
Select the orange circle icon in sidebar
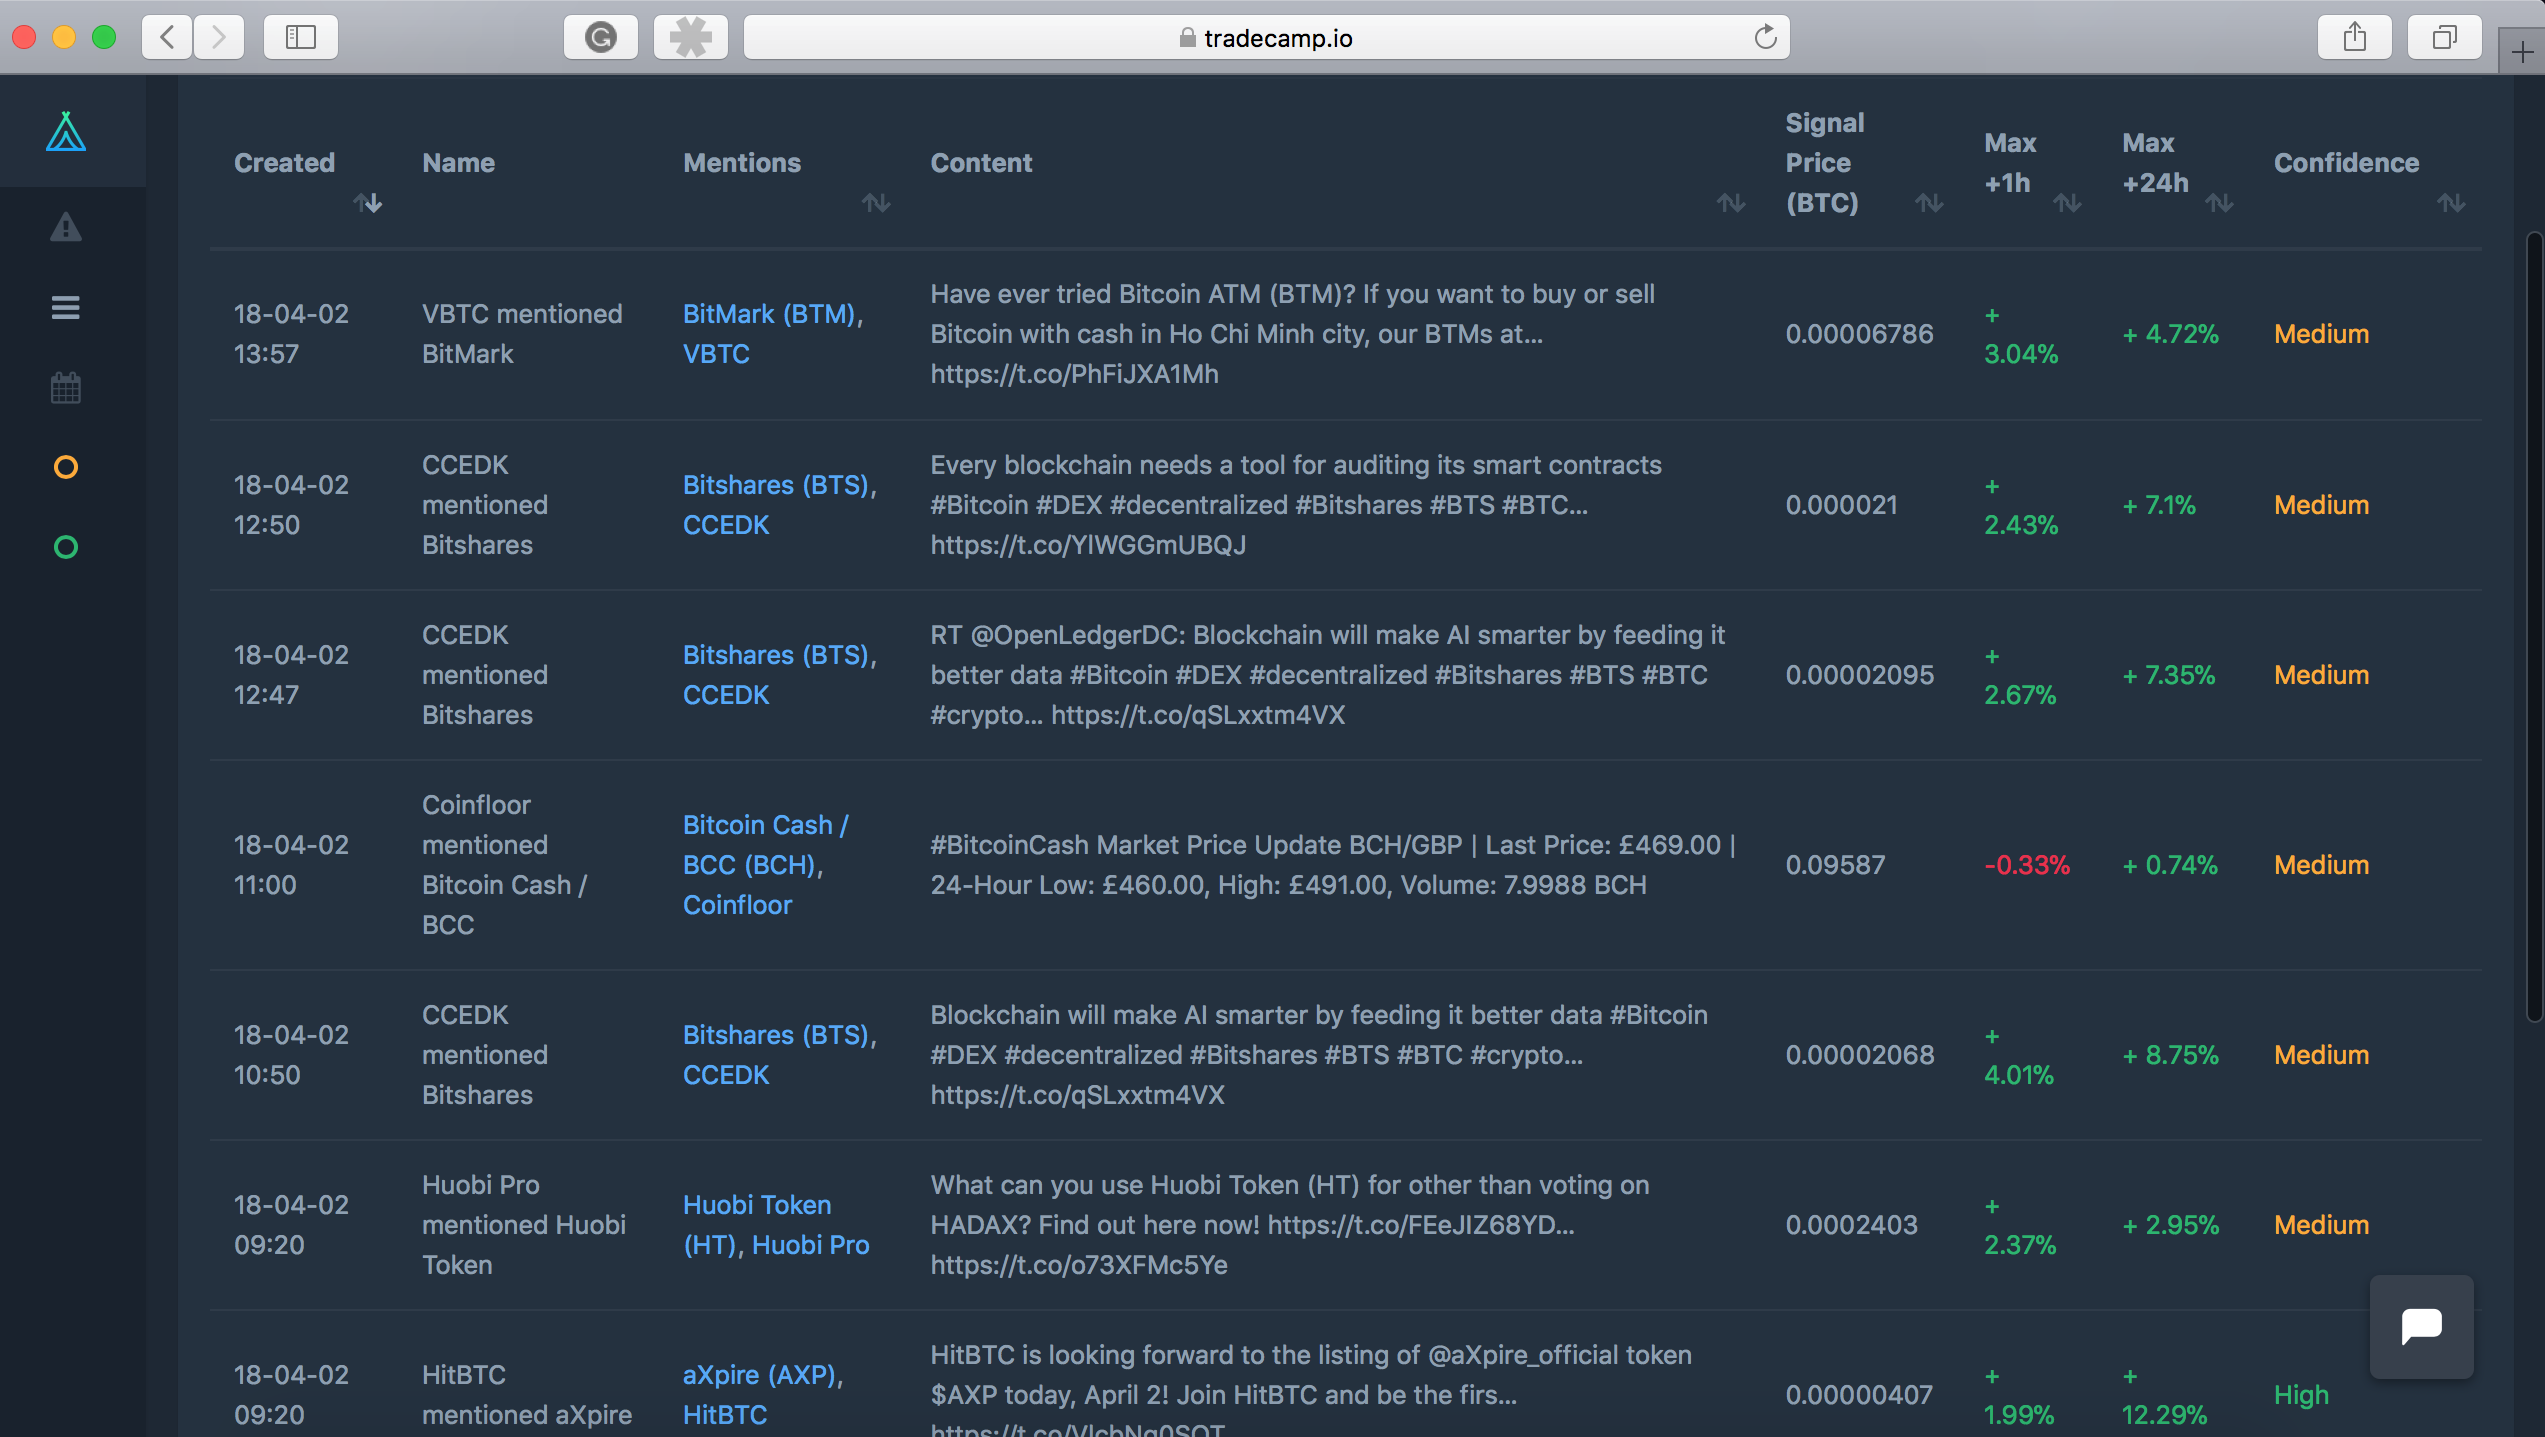pyautogui.click(x=66, y=467)
